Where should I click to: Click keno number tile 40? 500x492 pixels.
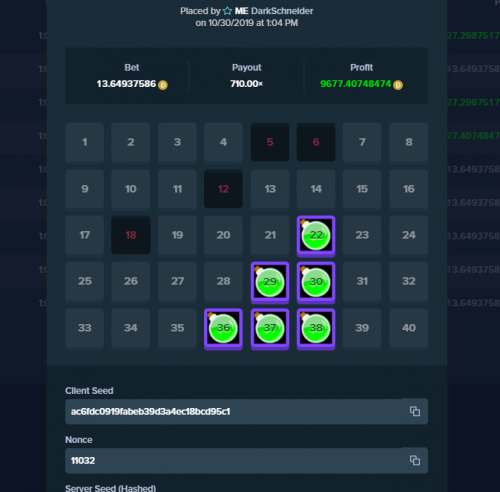(x=409, y=328)
